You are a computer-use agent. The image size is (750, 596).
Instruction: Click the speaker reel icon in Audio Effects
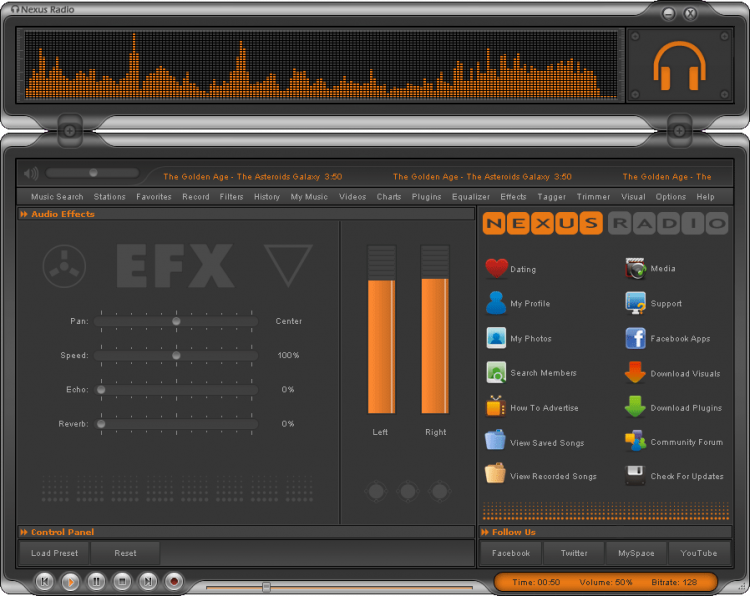(x=64, y=266)
